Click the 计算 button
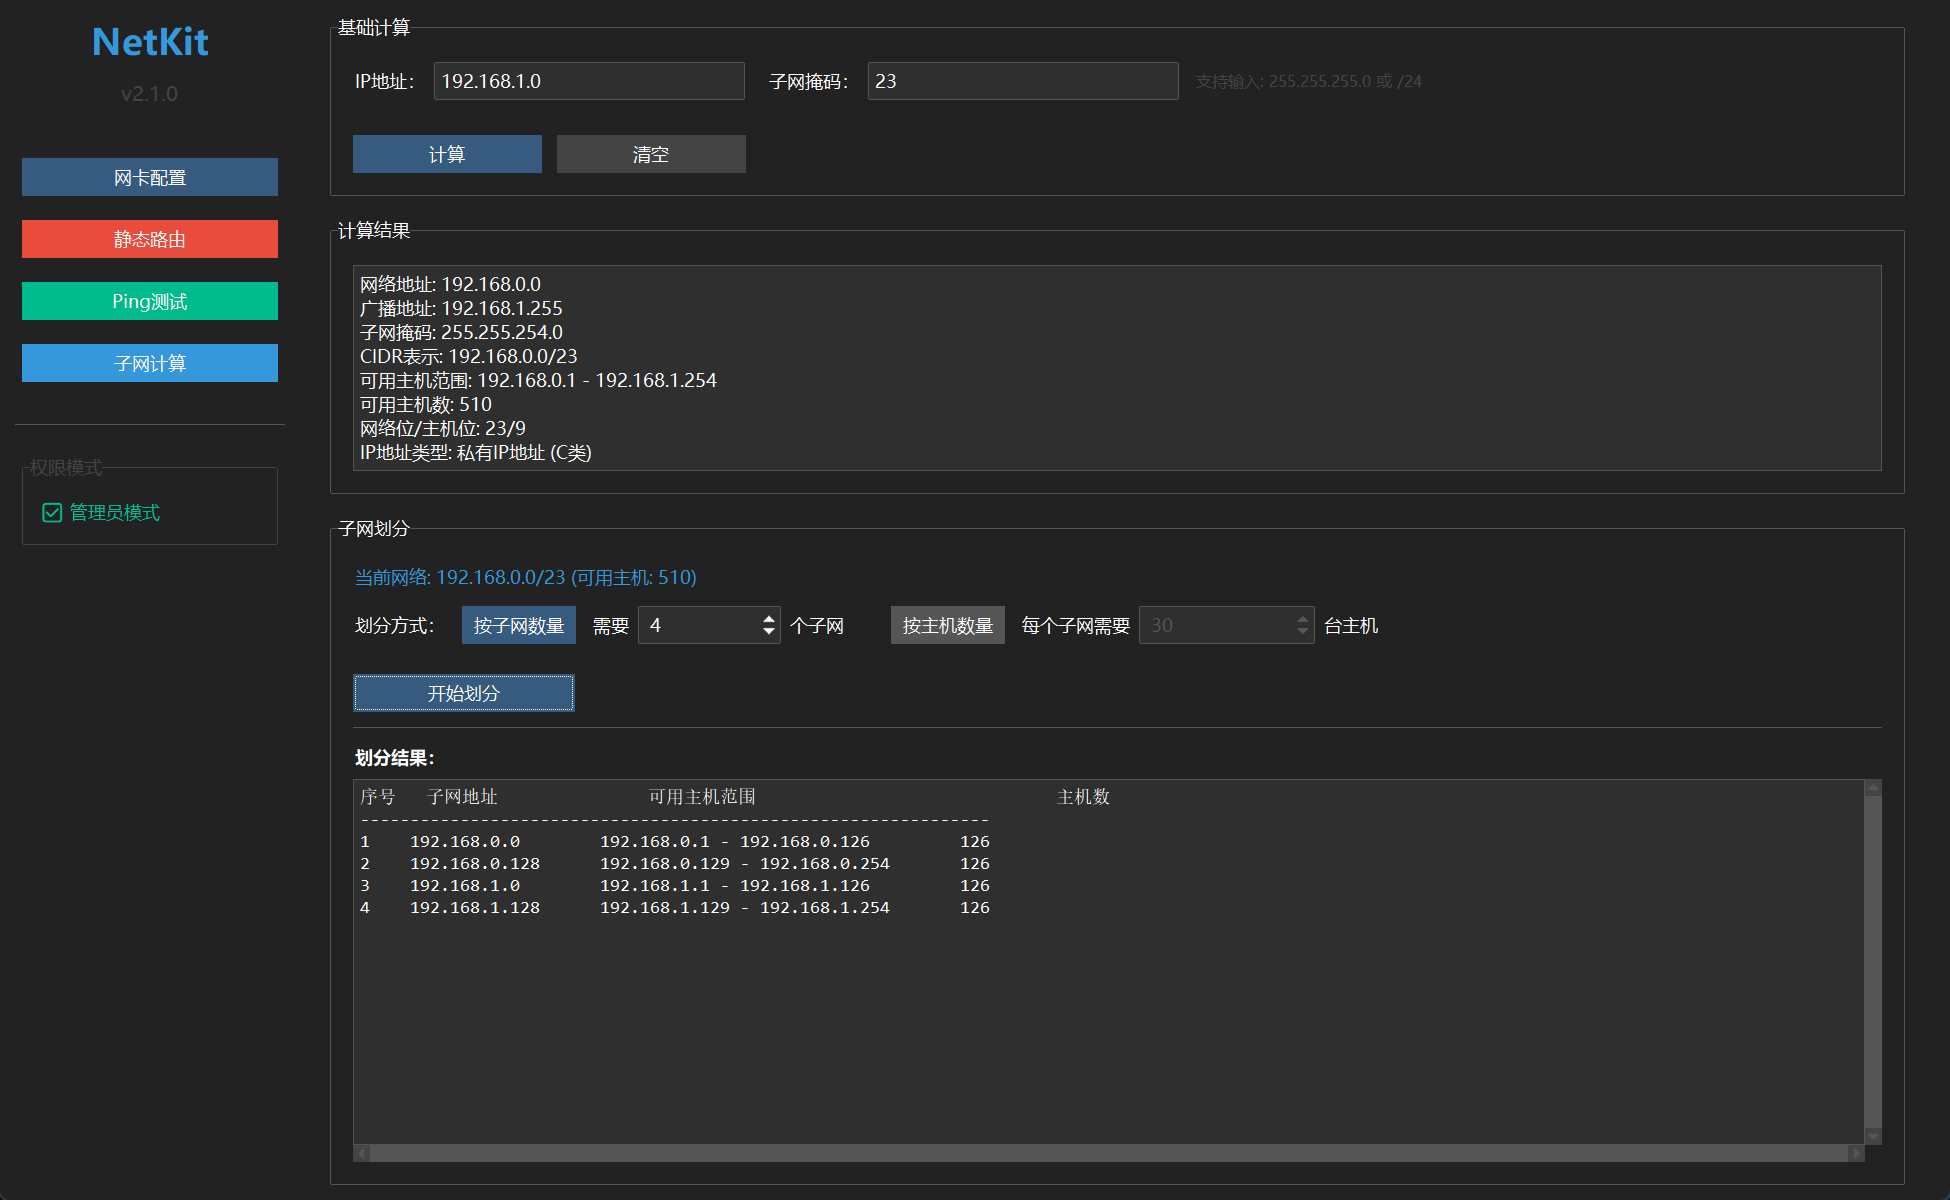This screenshot has height=1200, width=1950. click(447, 154)
